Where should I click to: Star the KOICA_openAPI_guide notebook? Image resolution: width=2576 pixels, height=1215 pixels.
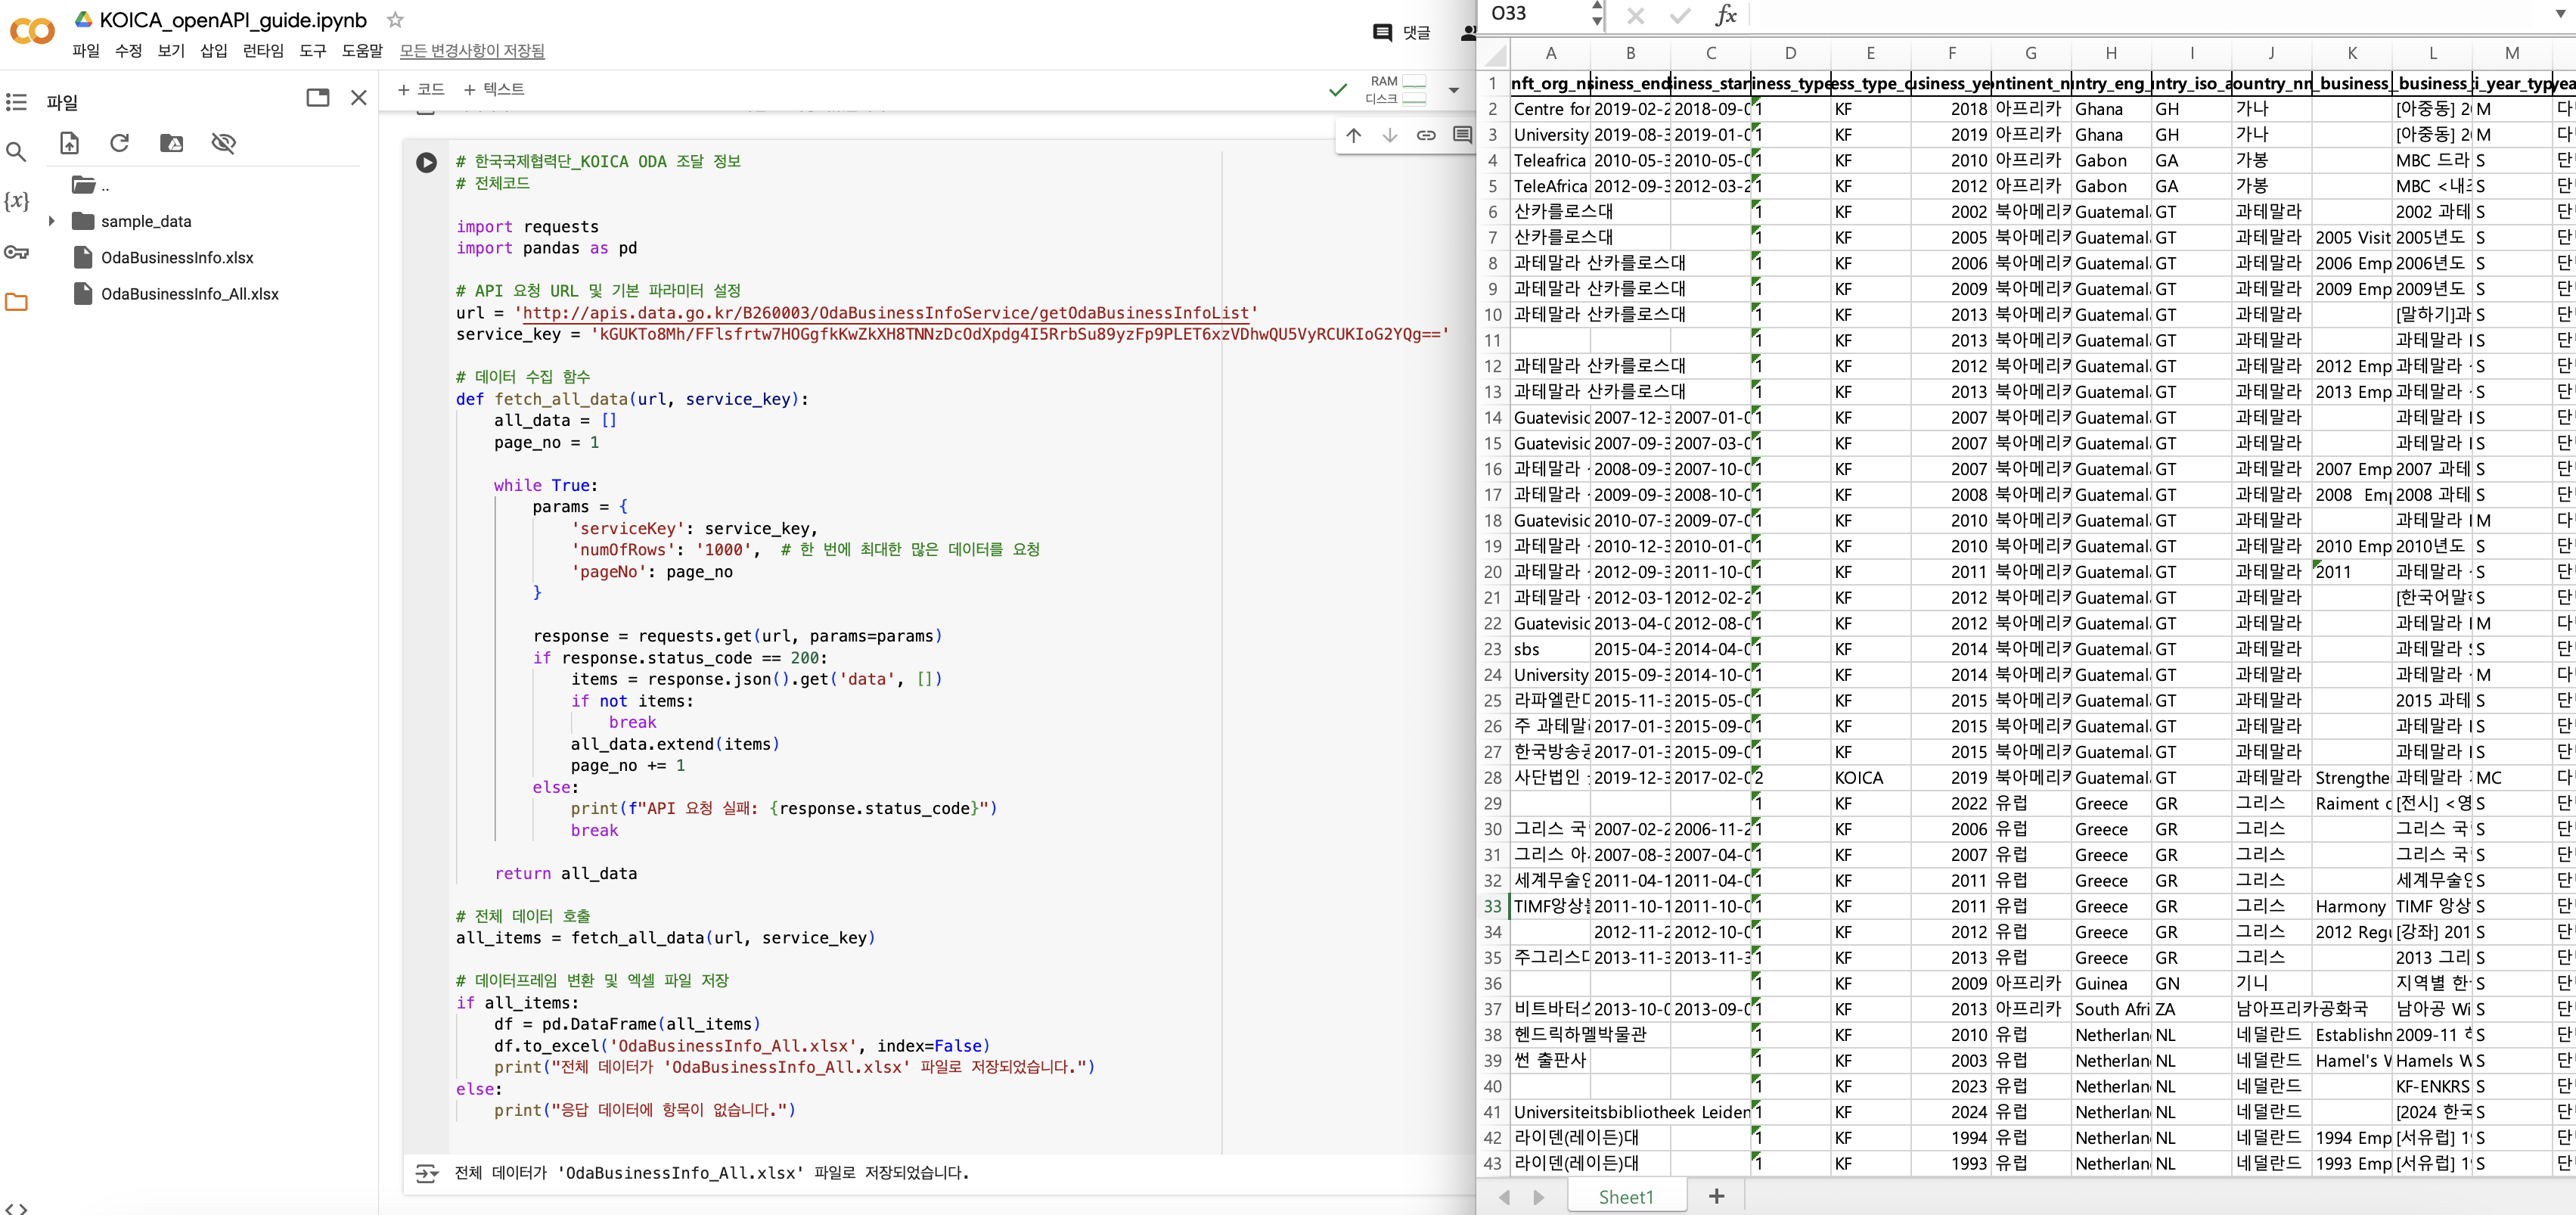[395, 19]
